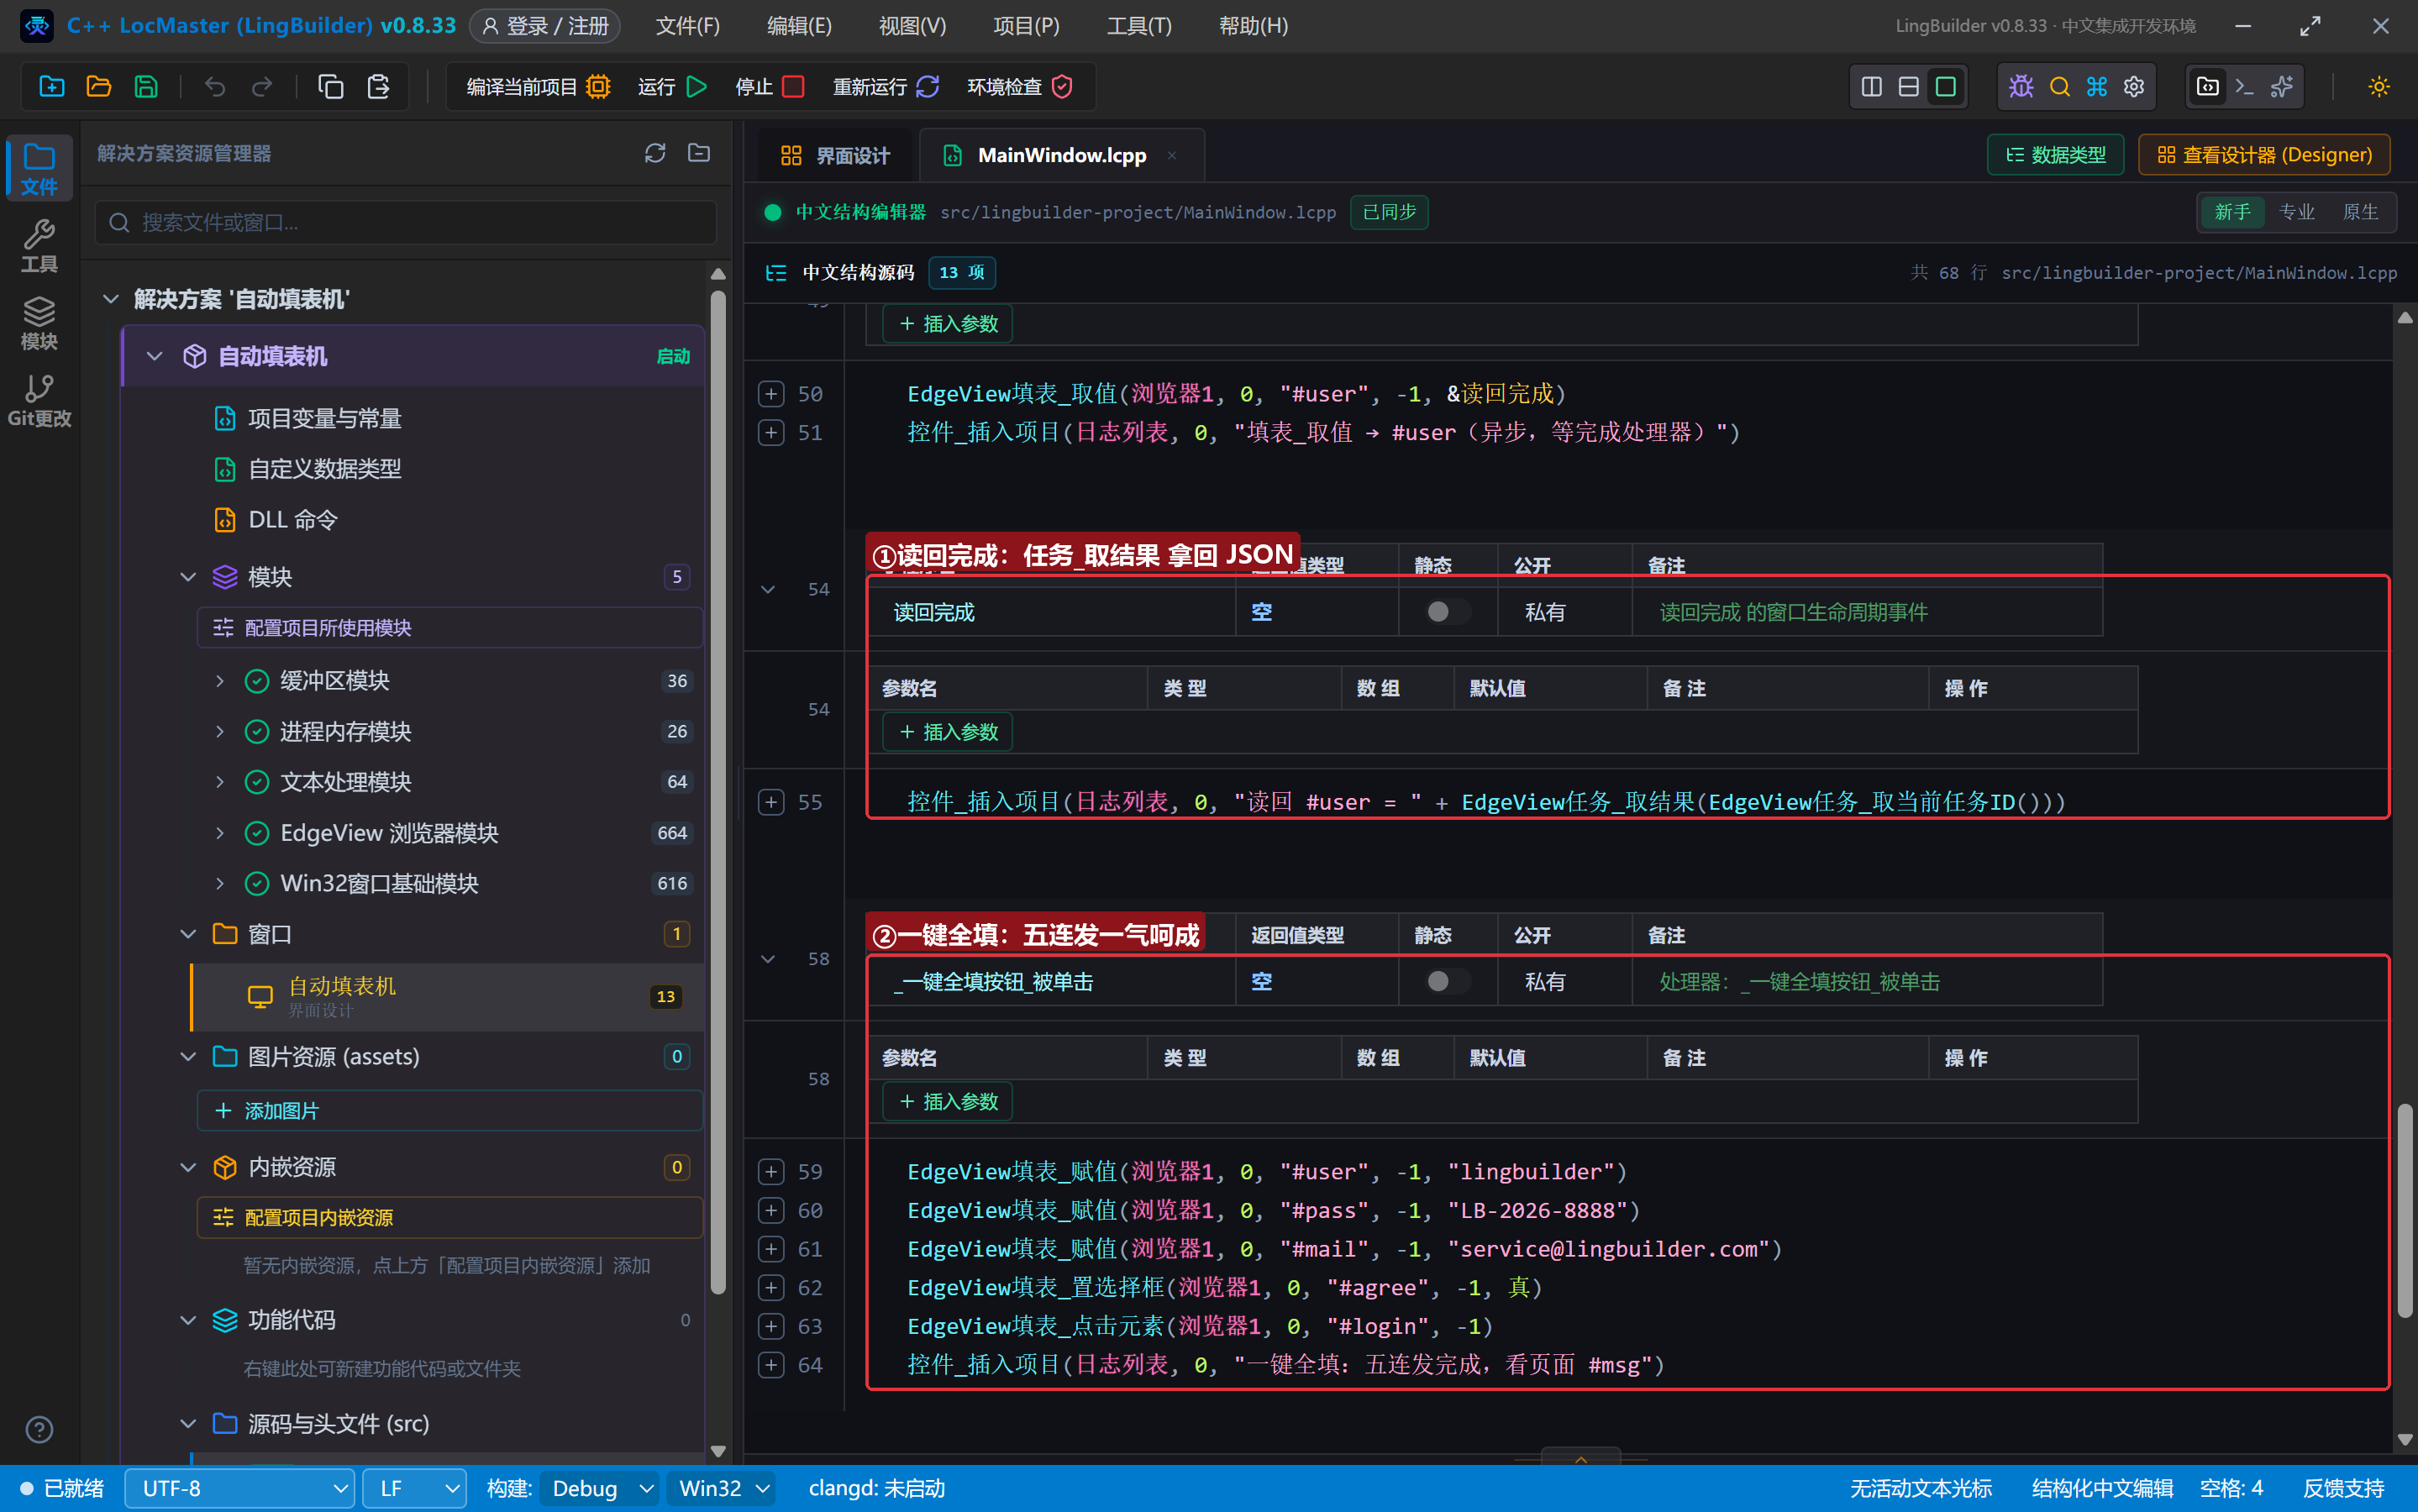Click 登录 / 注册 button

pyautogui.click(x=545, y=26)
